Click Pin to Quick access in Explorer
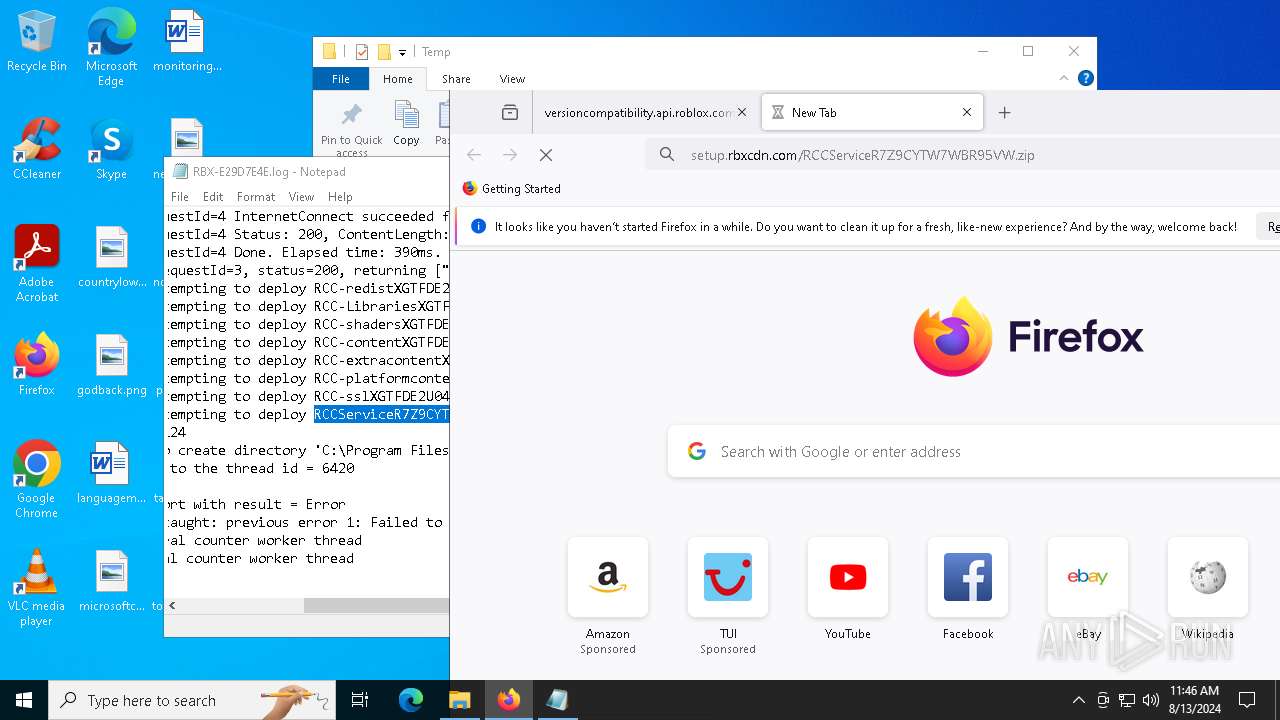This screenshot has width=1280, height=720. tap(351, 128)
